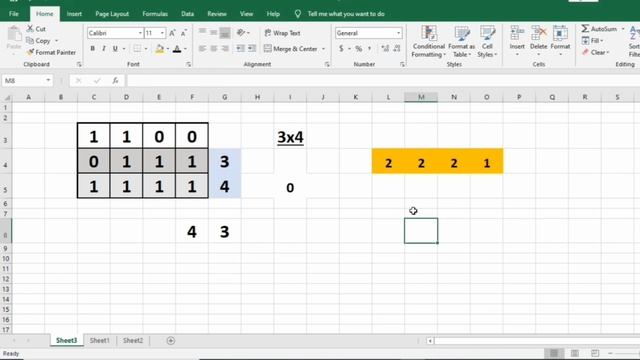Add a new sheet with plus button
The width and height of the screenshot is (640, 360).
pyautogui.click(x=171, y=340)
